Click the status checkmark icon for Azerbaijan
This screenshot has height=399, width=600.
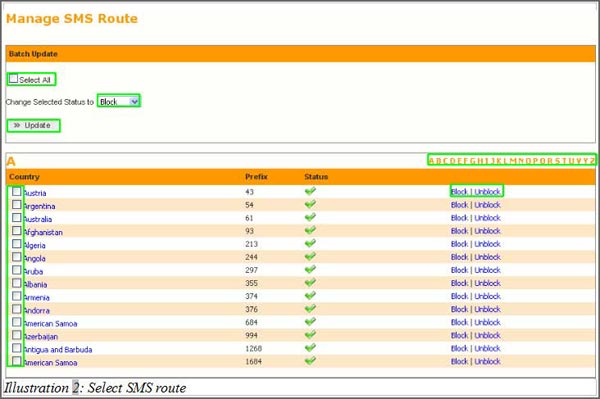(310, 334)
